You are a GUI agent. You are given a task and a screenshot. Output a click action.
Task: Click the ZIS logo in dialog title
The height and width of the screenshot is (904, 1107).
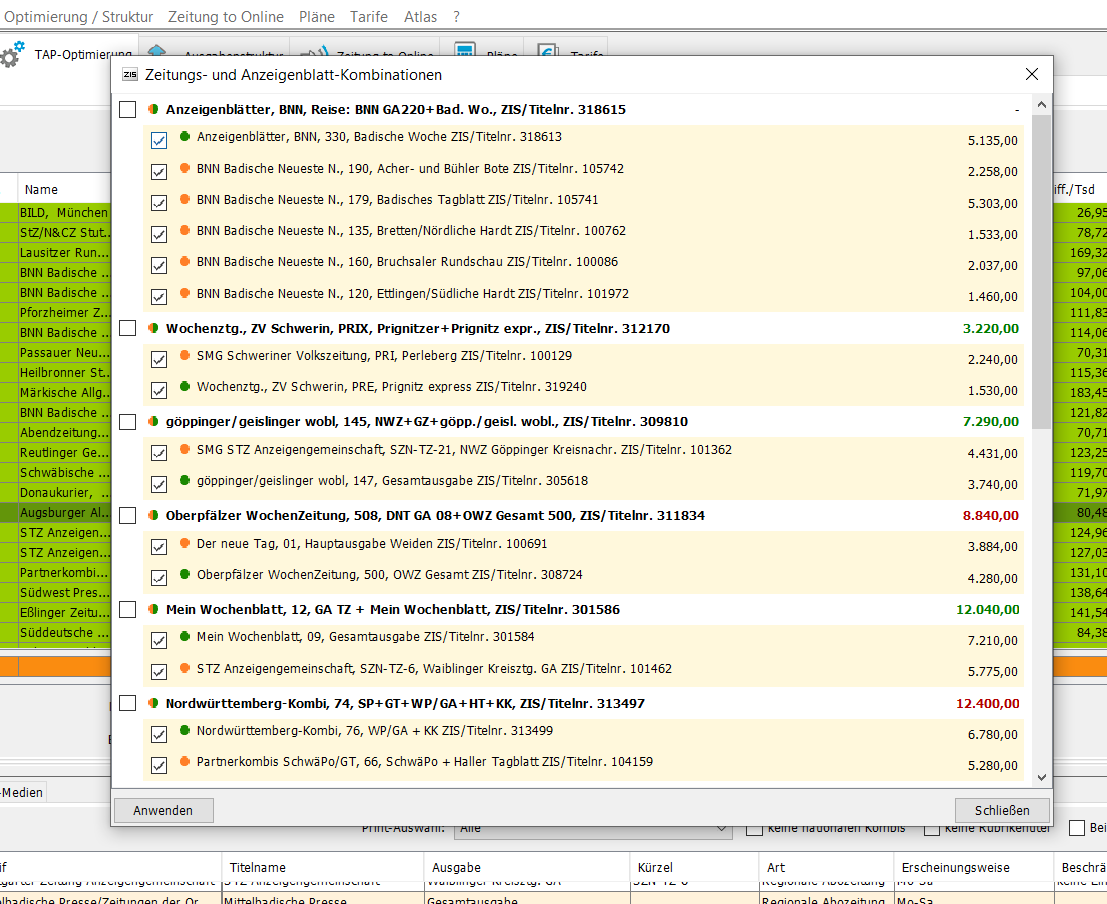click(x=130, y=75)
